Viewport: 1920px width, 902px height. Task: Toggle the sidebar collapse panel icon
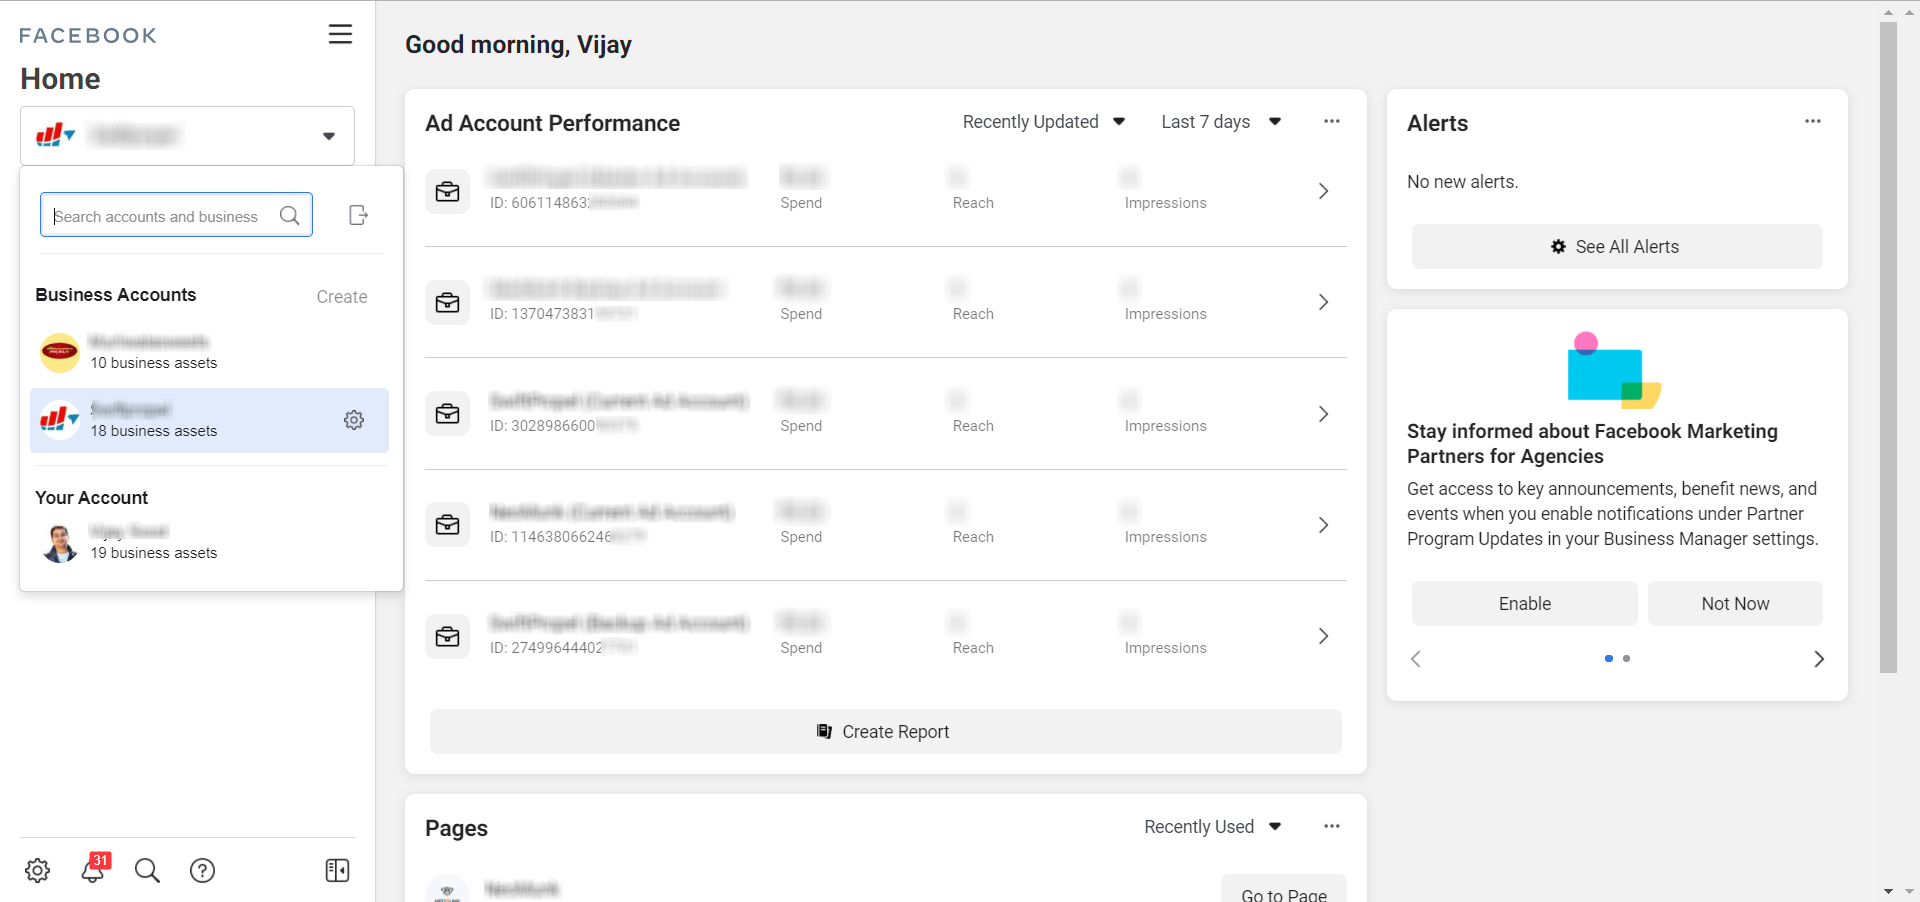pyautogui.click(x=337, y=870)
